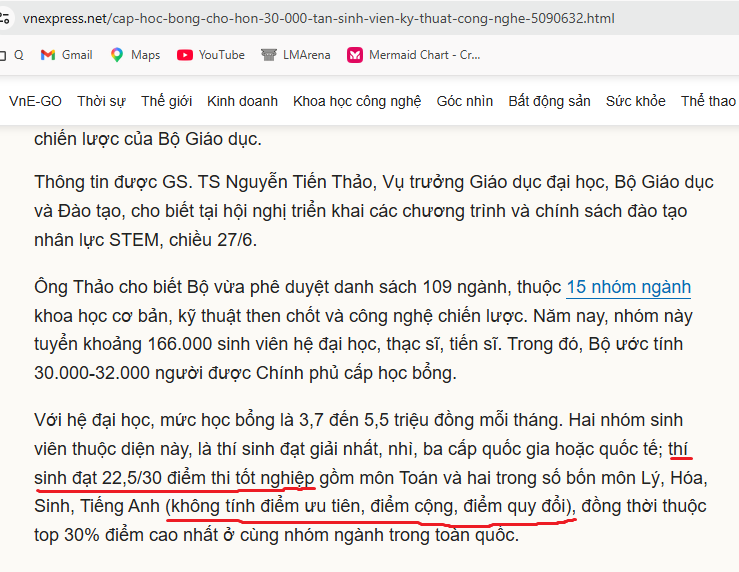Click the vnexpress.net address bar URL
Viewport: 739px width, 572px height.
(319, 18)
